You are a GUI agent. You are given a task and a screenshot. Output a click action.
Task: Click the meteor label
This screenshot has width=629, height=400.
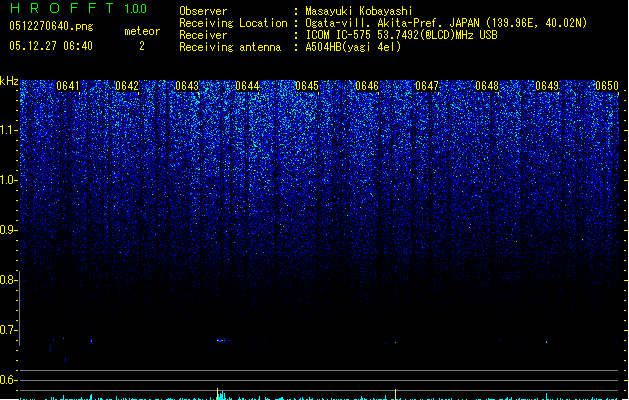point(142,31)
